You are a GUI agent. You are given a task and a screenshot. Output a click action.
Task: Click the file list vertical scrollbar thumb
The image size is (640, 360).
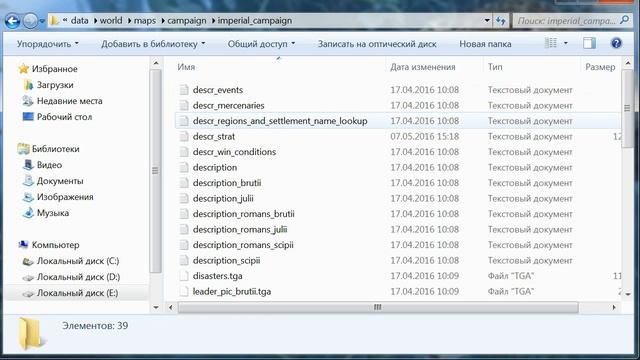point(627,108)
